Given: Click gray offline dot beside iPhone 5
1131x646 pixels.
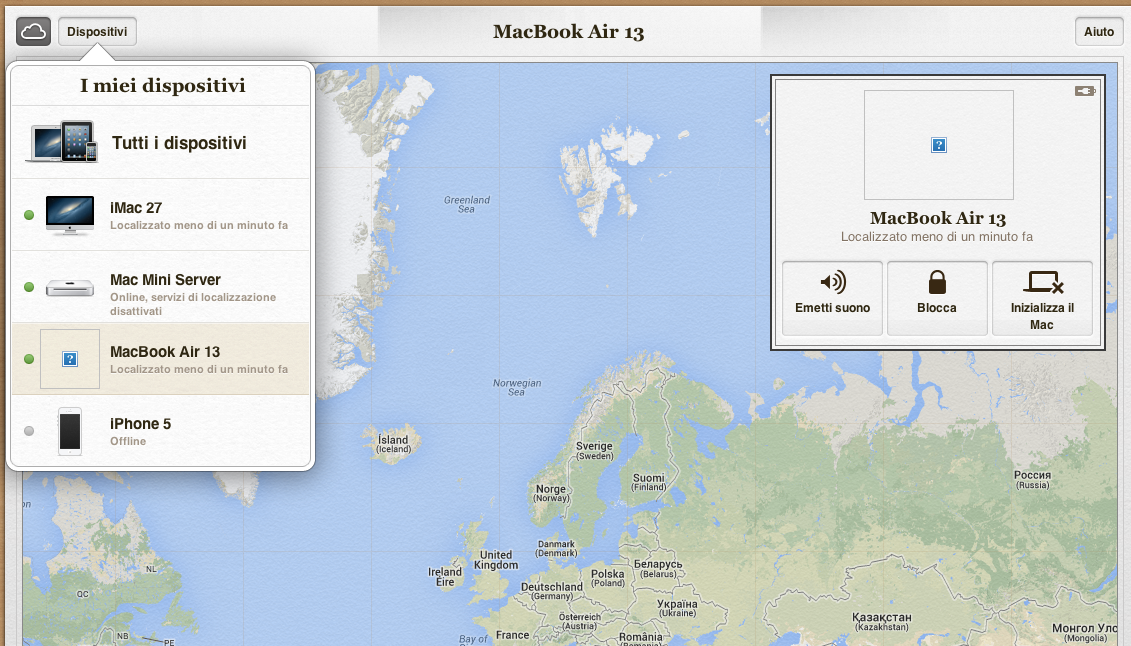Looking at the screenshot, I should tap(29, 431).
